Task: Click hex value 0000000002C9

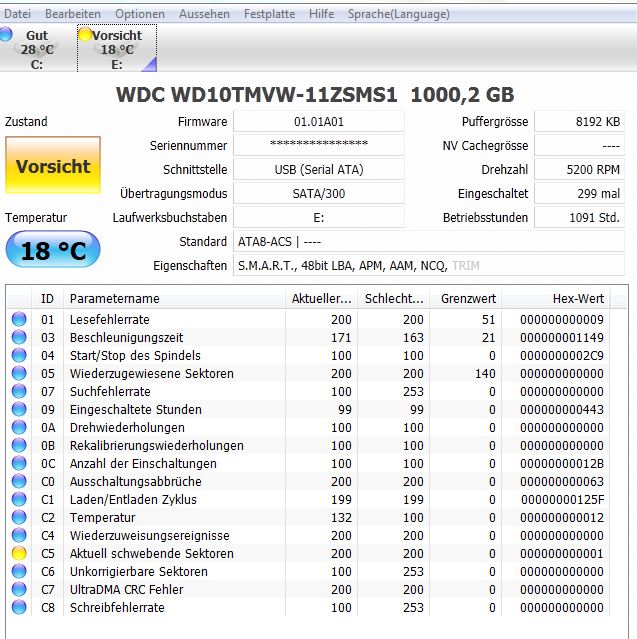Action: 562,355
